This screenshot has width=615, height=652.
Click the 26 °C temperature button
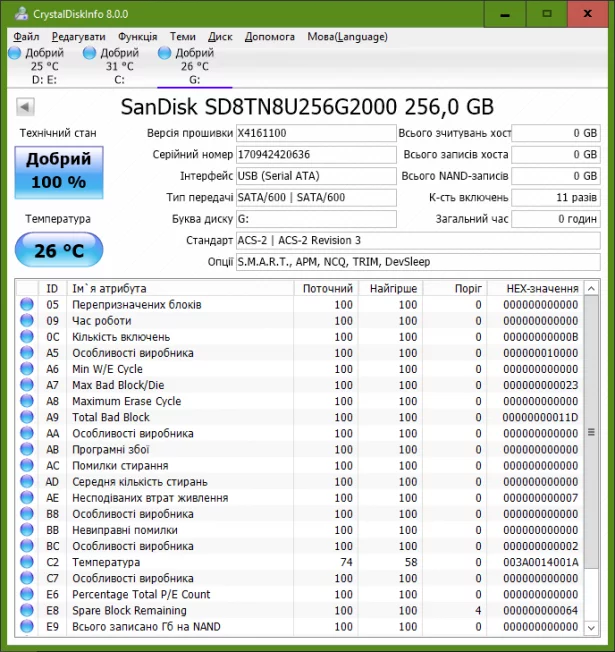[58, 250]
